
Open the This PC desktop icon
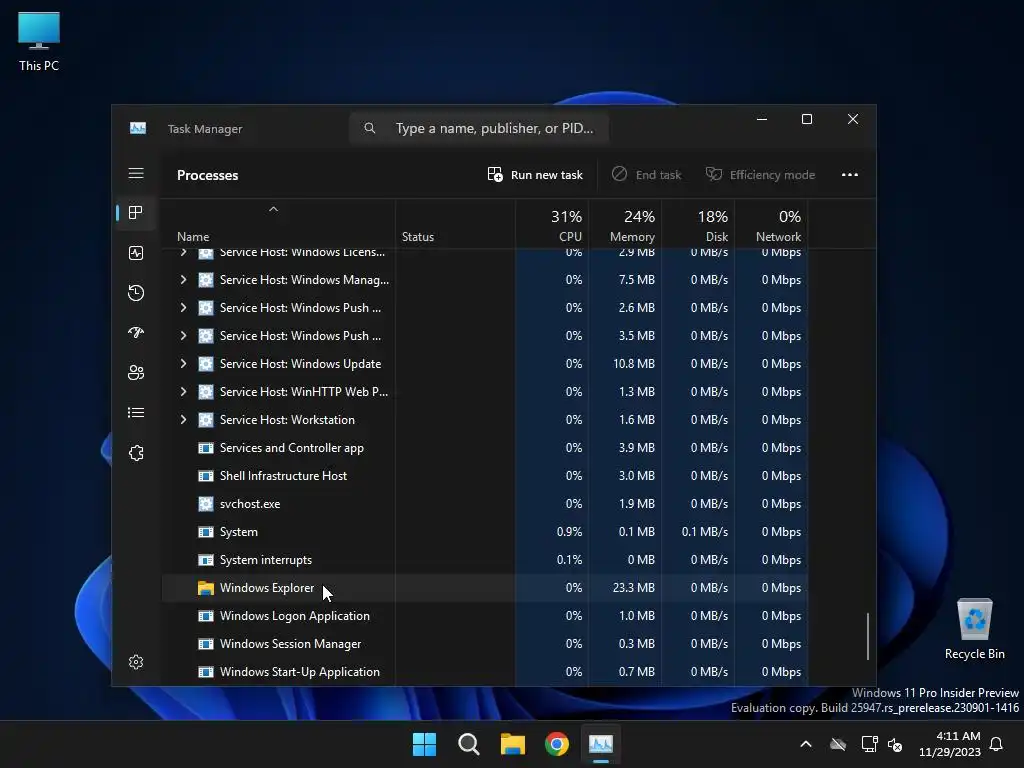39,42
